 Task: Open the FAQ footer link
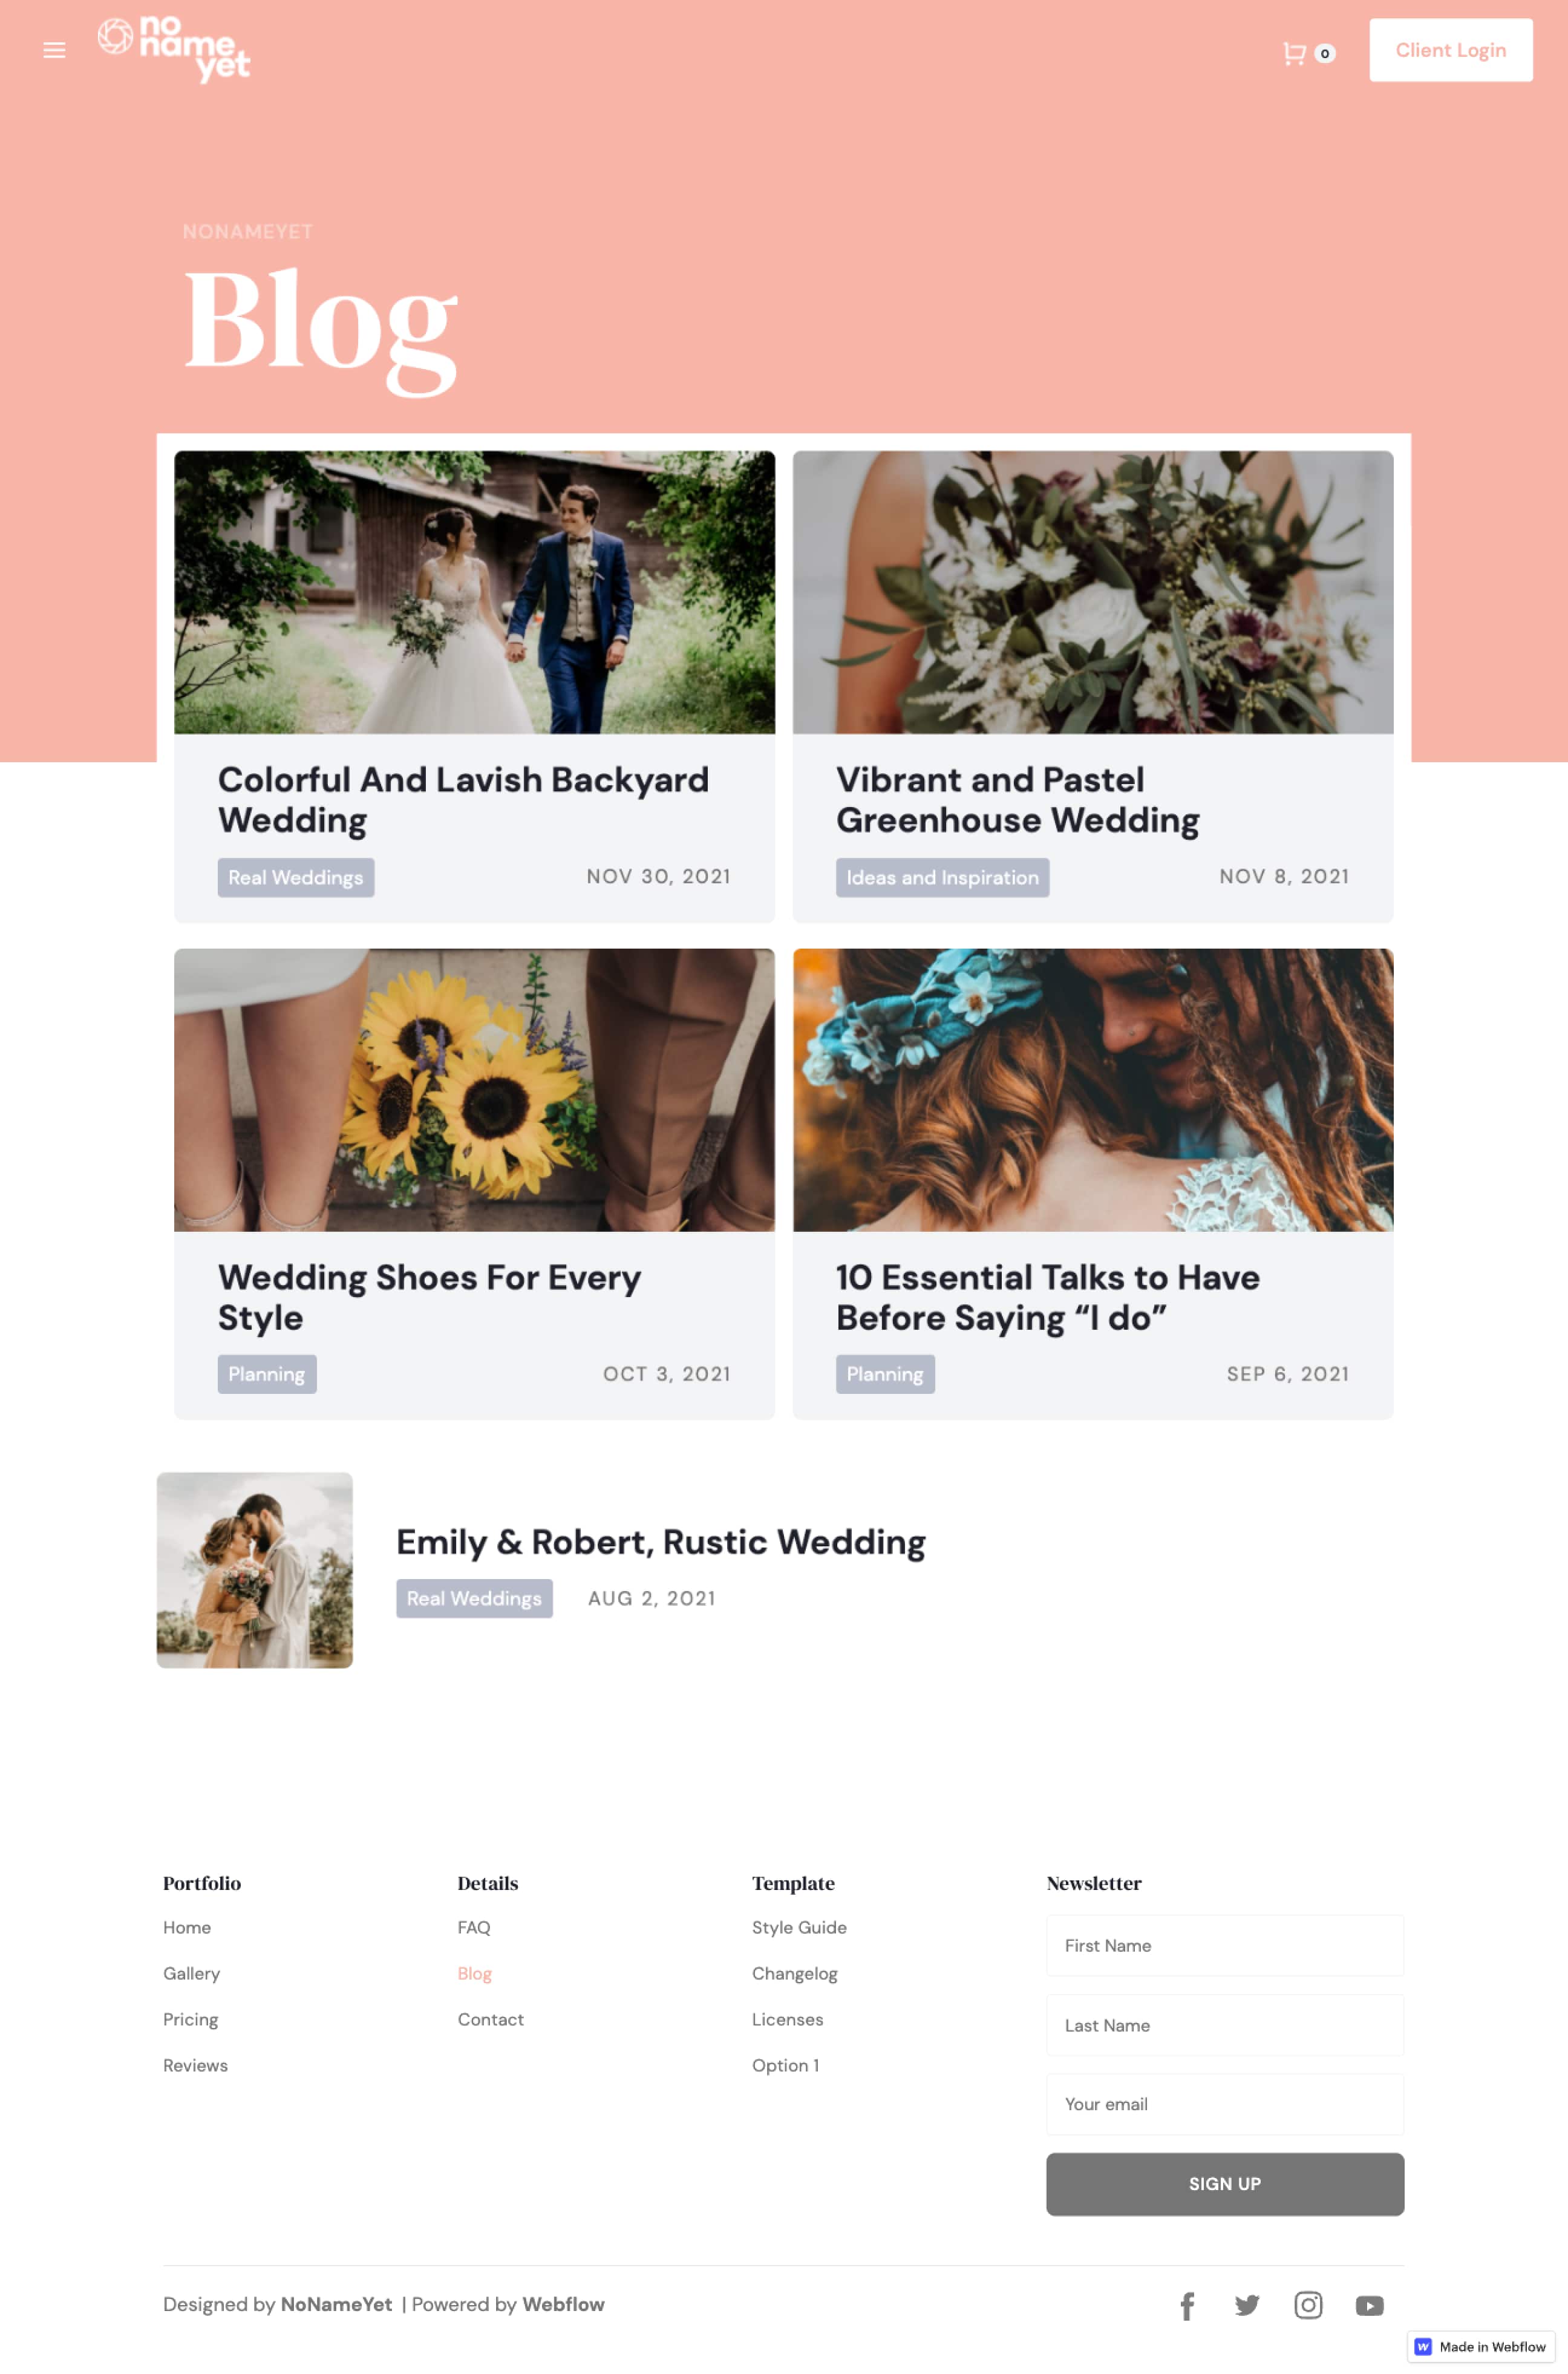coord(474,1927)
